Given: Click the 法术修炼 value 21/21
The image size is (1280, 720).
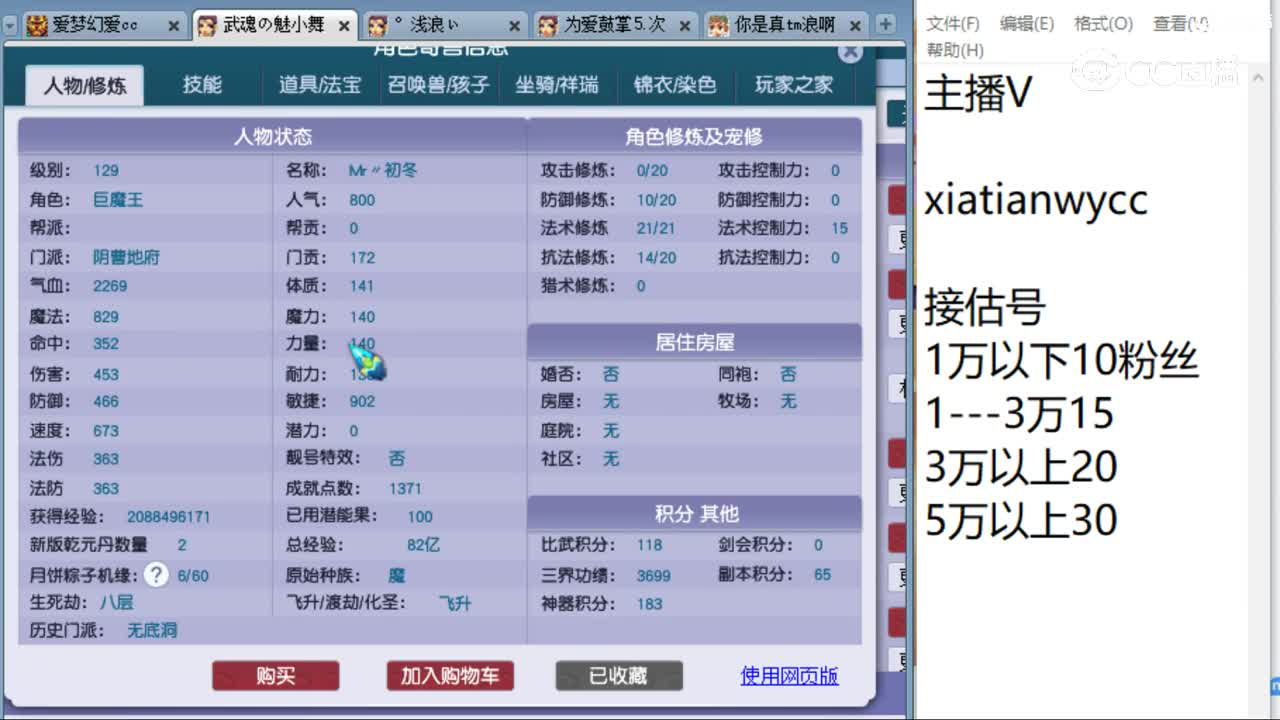Looking at the screenshot, I should (656, 229).
